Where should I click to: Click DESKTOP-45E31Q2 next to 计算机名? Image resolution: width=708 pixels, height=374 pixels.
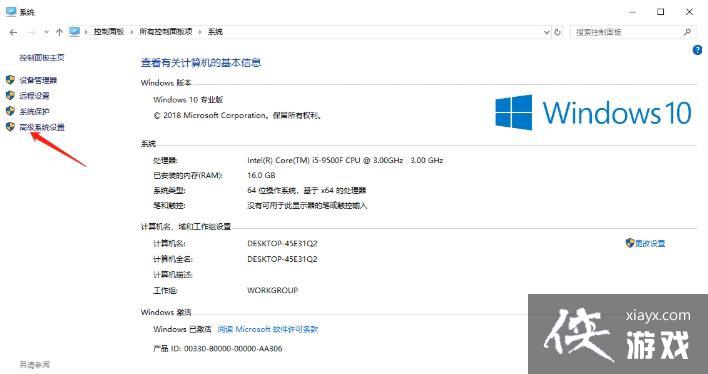coord(282,243)
